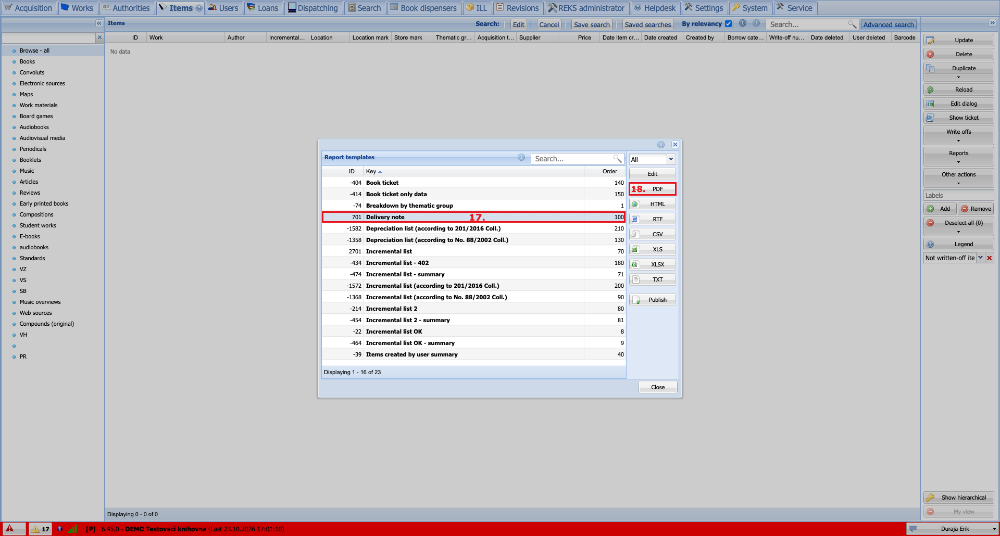Expand the Other actions dropdown

959,183
